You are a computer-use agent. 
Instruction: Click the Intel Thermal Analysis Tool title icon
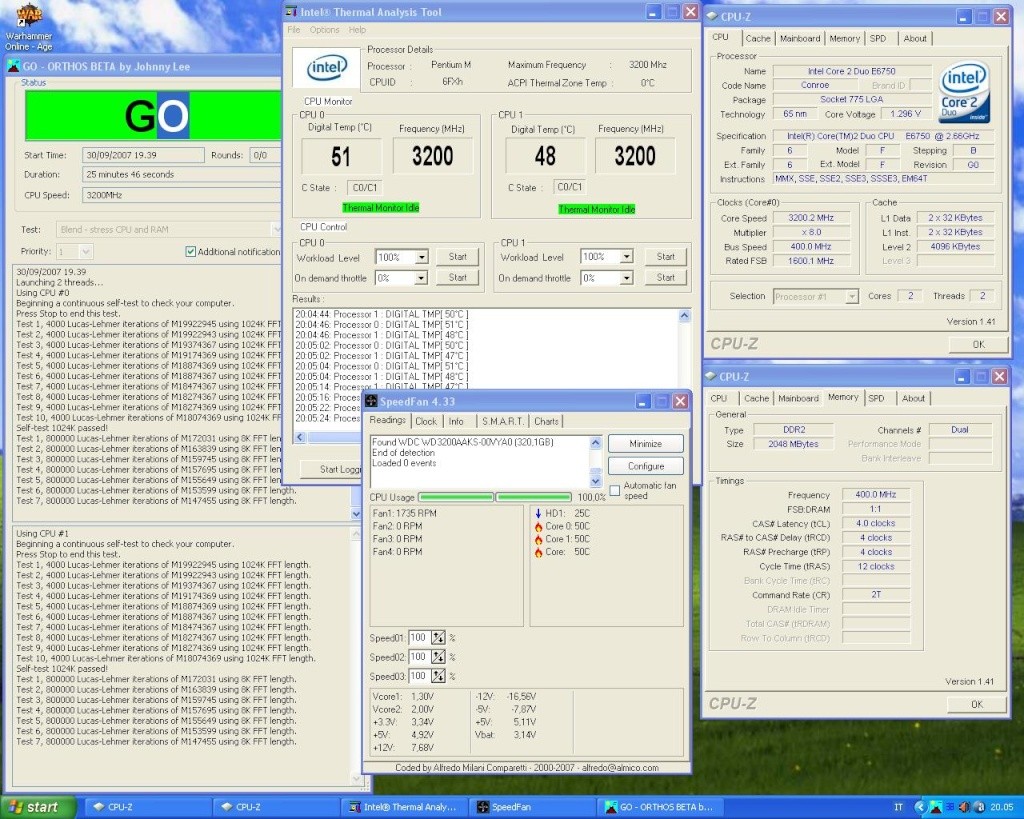coord(292,12)
